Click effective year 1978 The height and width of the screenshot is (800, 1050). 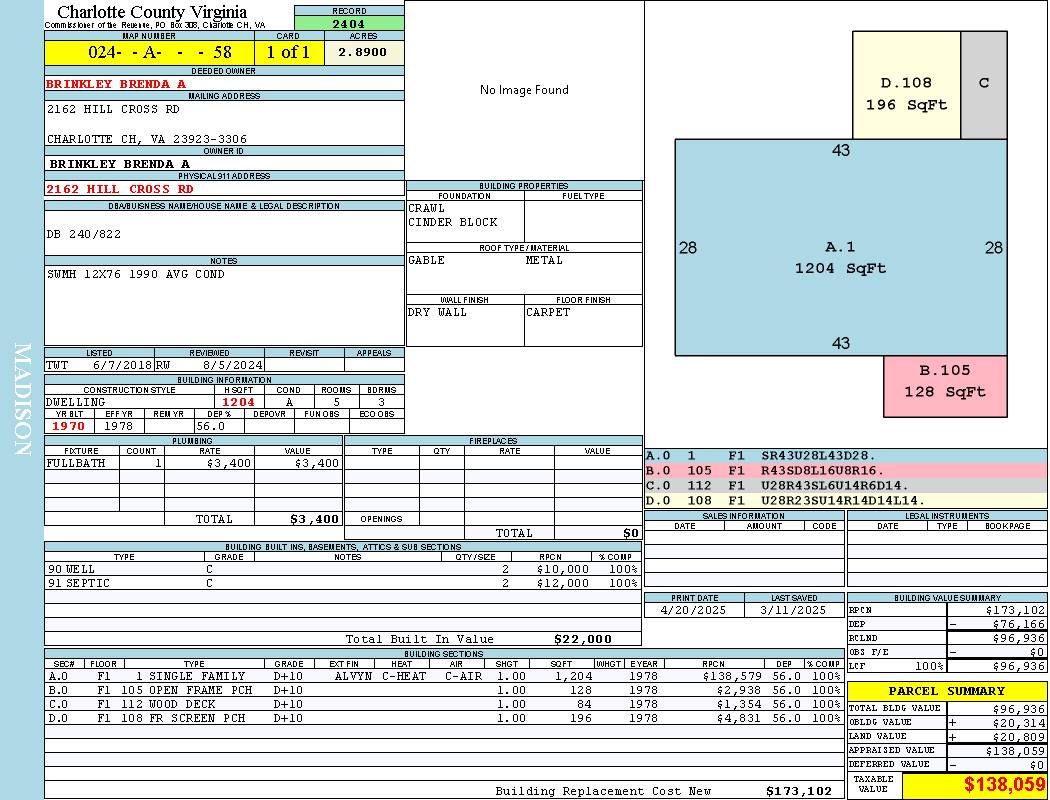[119, 426]
